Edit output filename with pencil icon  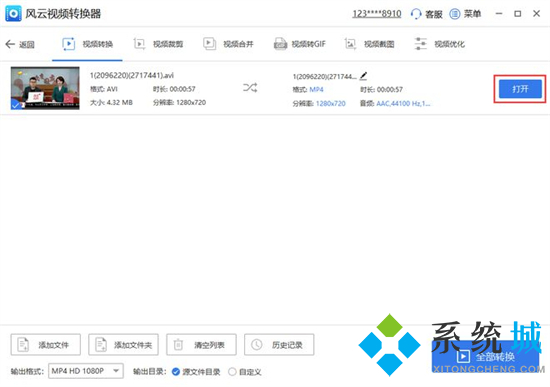(363, 76)
